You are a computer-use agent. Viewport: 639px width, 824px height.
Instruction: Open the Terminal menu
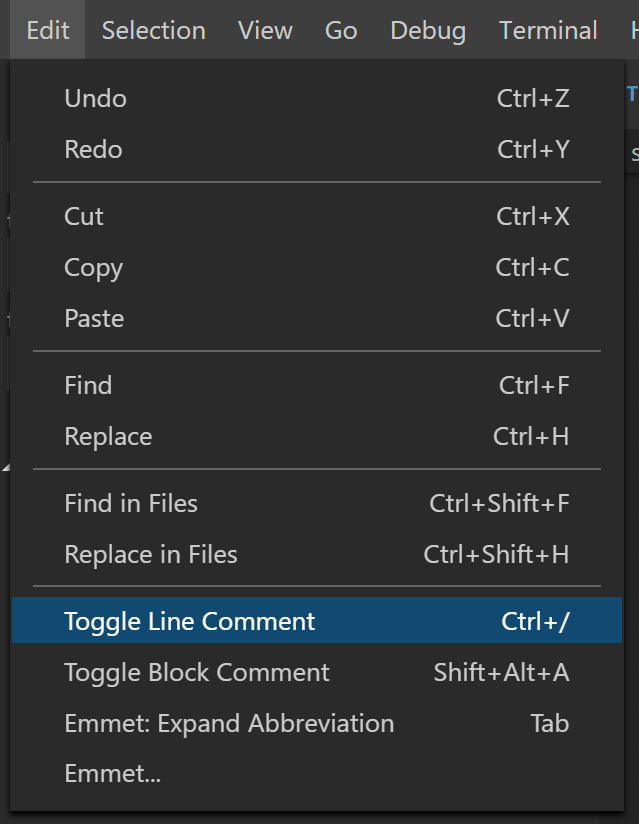tap(548, 30)
